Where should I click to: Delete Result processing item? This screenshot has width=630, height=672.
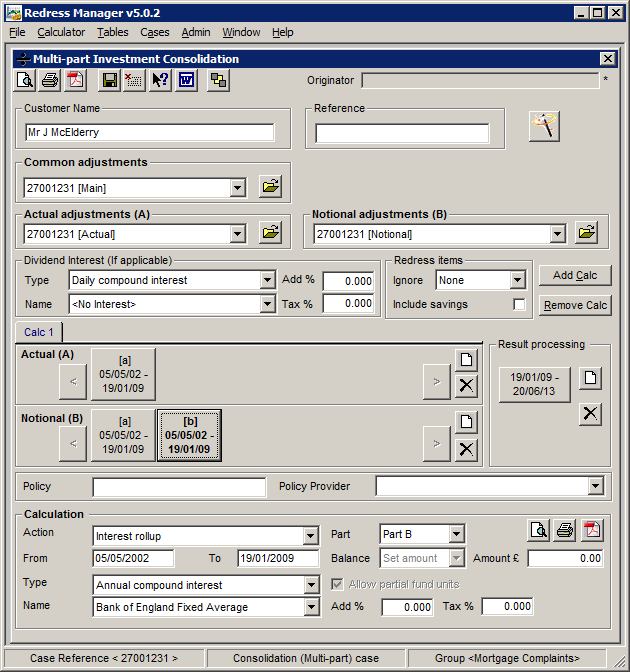591,414
